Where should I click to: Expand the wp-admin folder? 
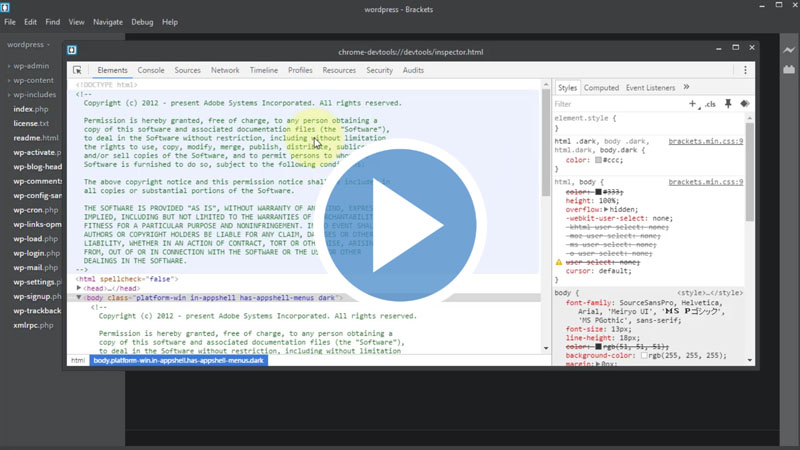[9, 66]
